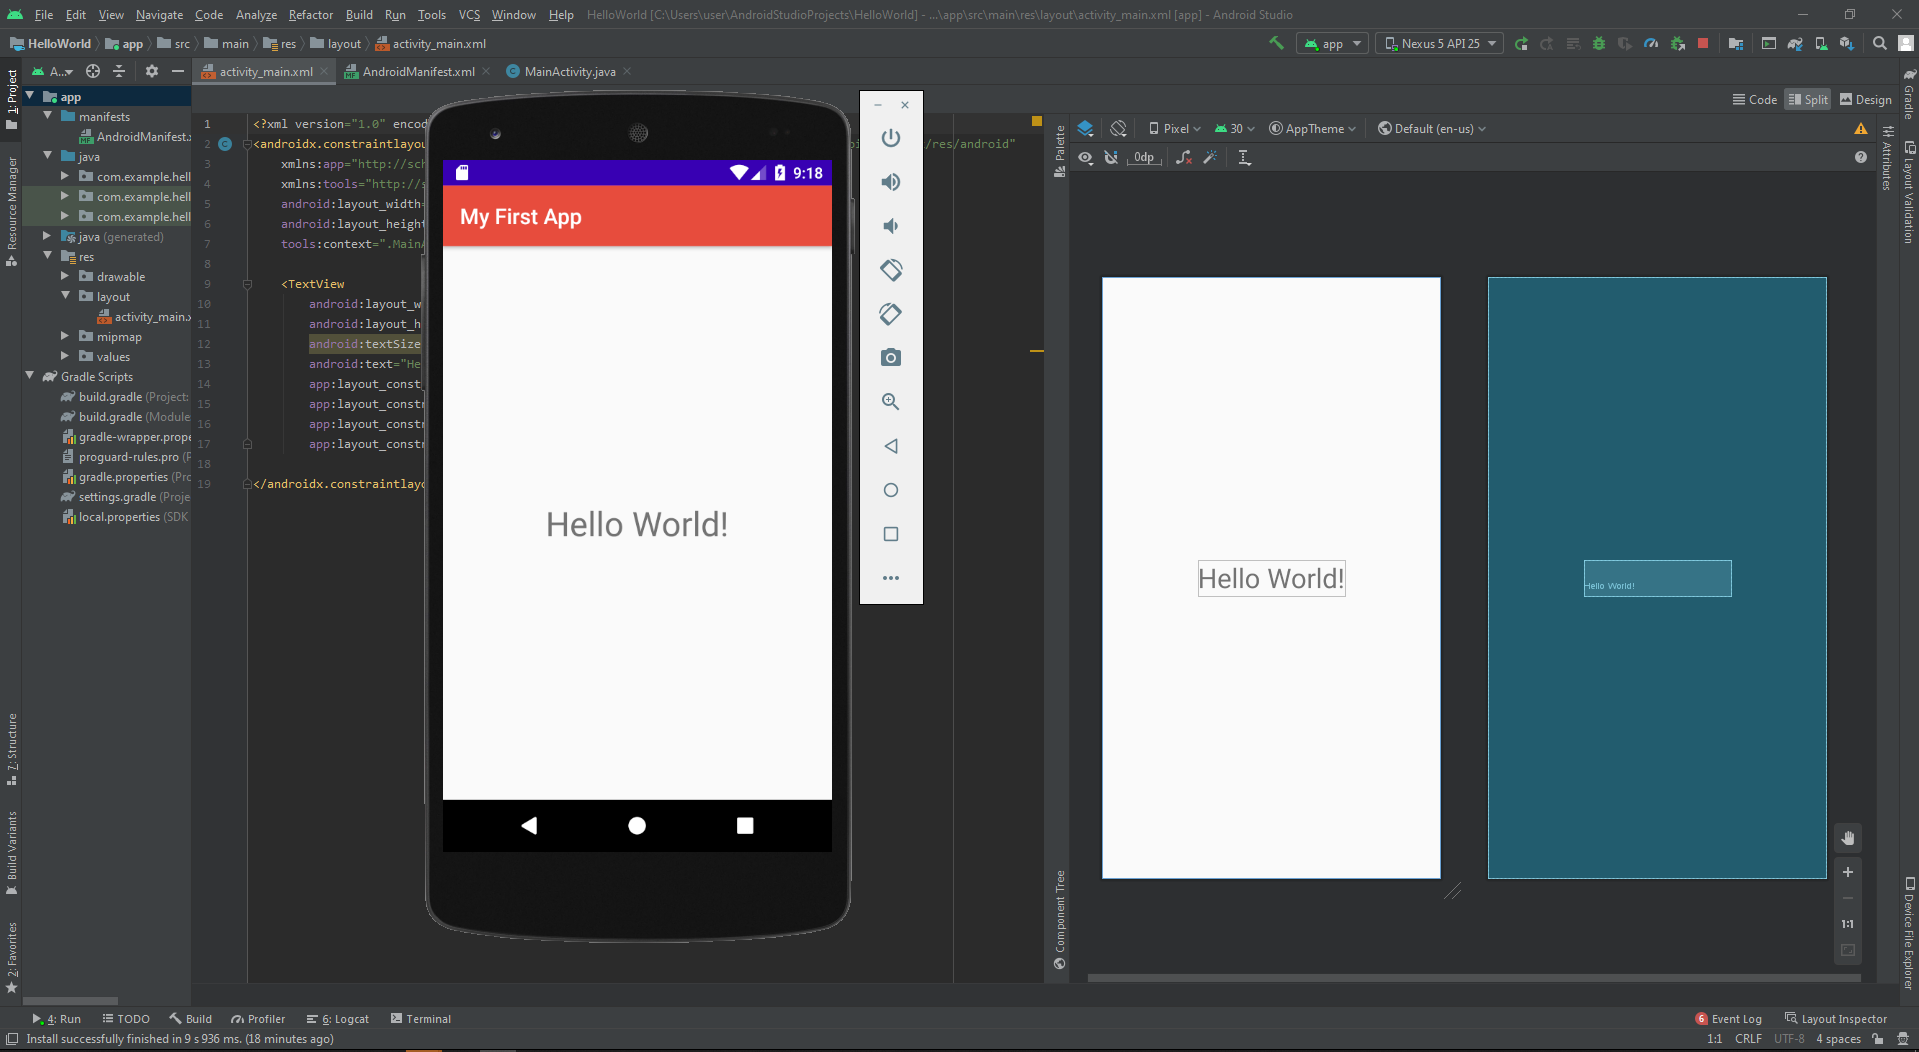Expand the drawable folder in project tree

66,276
